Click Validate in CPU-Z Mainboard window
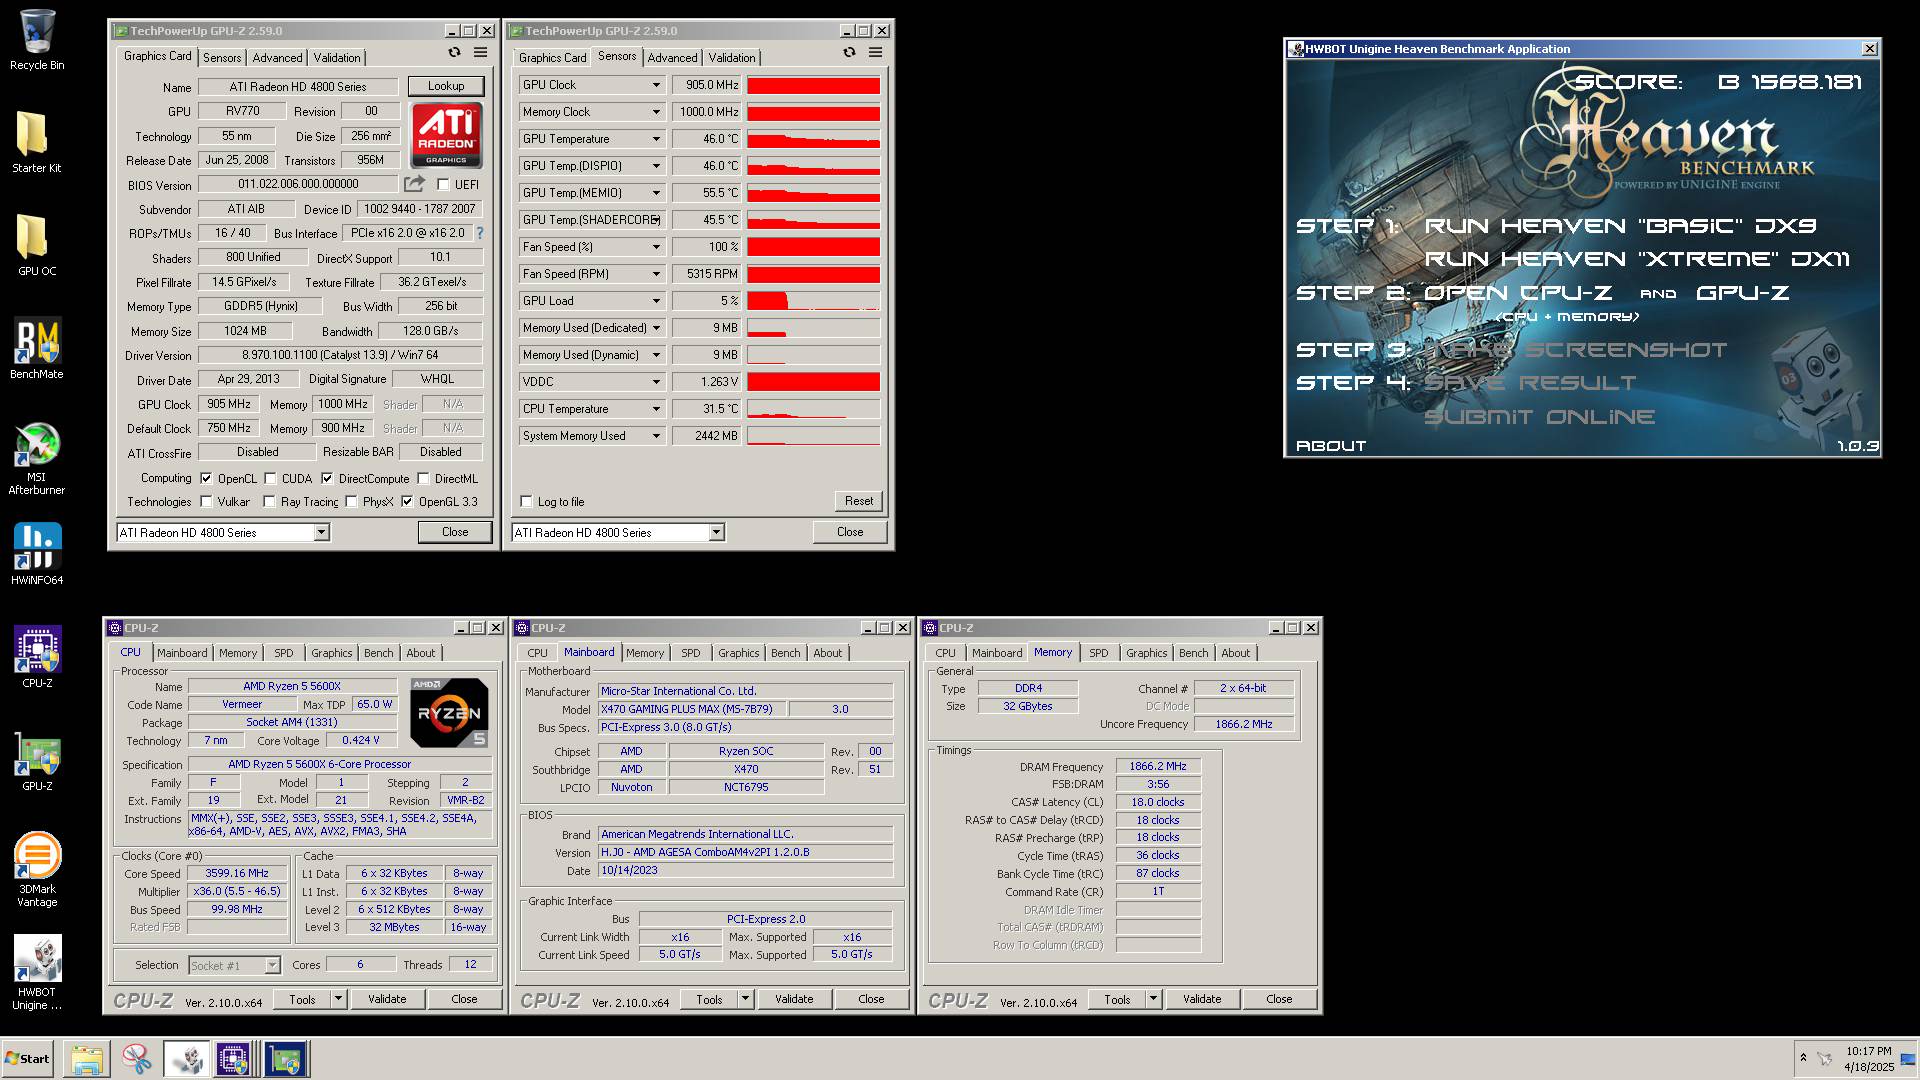 [x=794, y=999]
